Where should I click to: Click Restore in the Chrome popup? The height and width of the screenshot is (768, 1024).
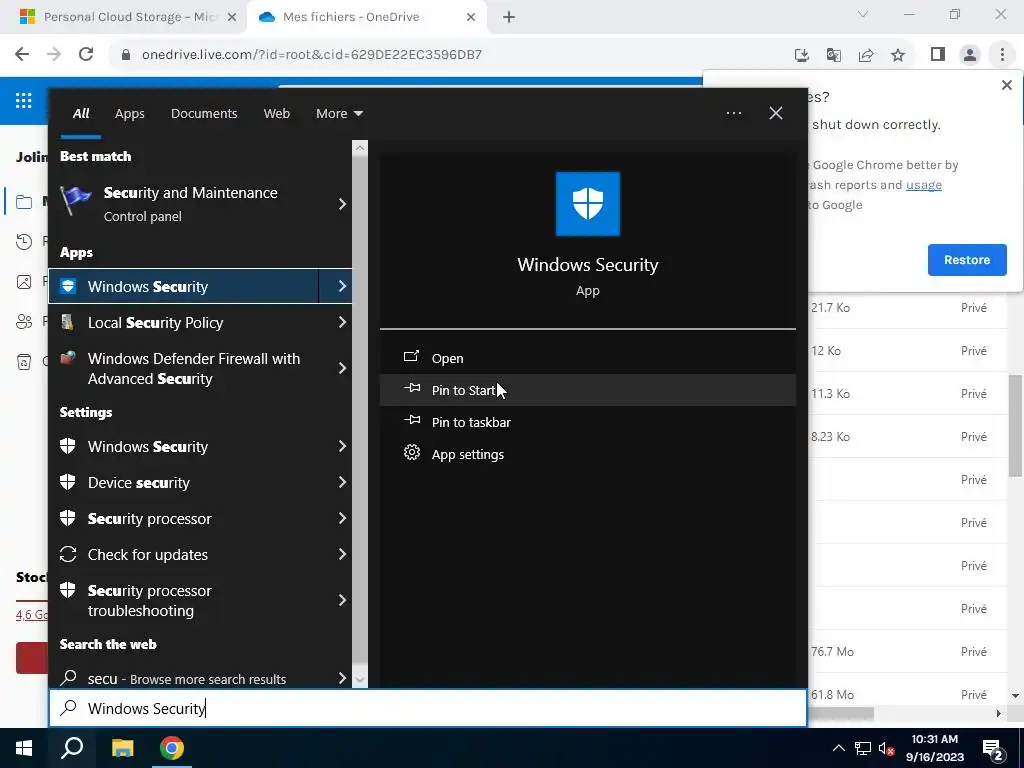click(x=967, y=260)
